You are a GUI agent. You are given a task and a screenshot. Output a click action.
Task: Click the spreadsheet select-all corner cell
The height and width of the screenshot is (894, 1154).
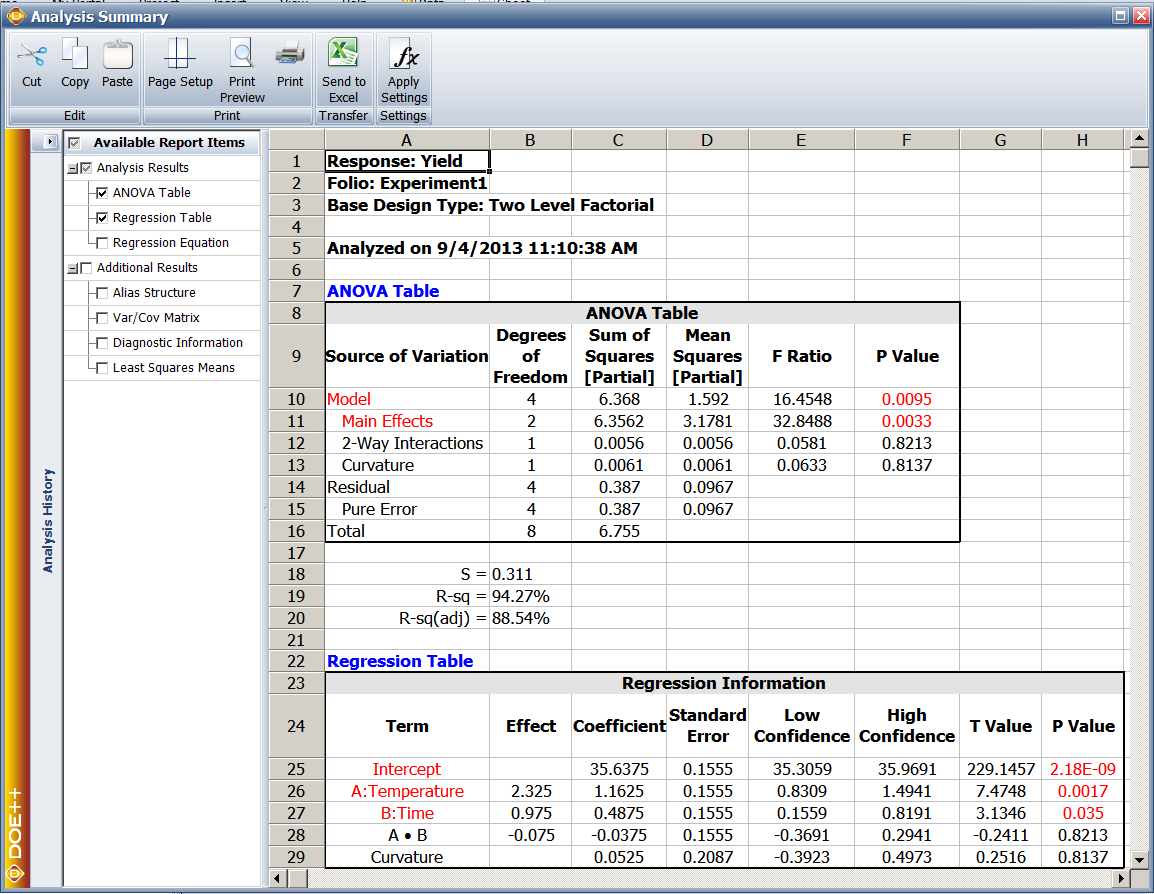point(297,140)
